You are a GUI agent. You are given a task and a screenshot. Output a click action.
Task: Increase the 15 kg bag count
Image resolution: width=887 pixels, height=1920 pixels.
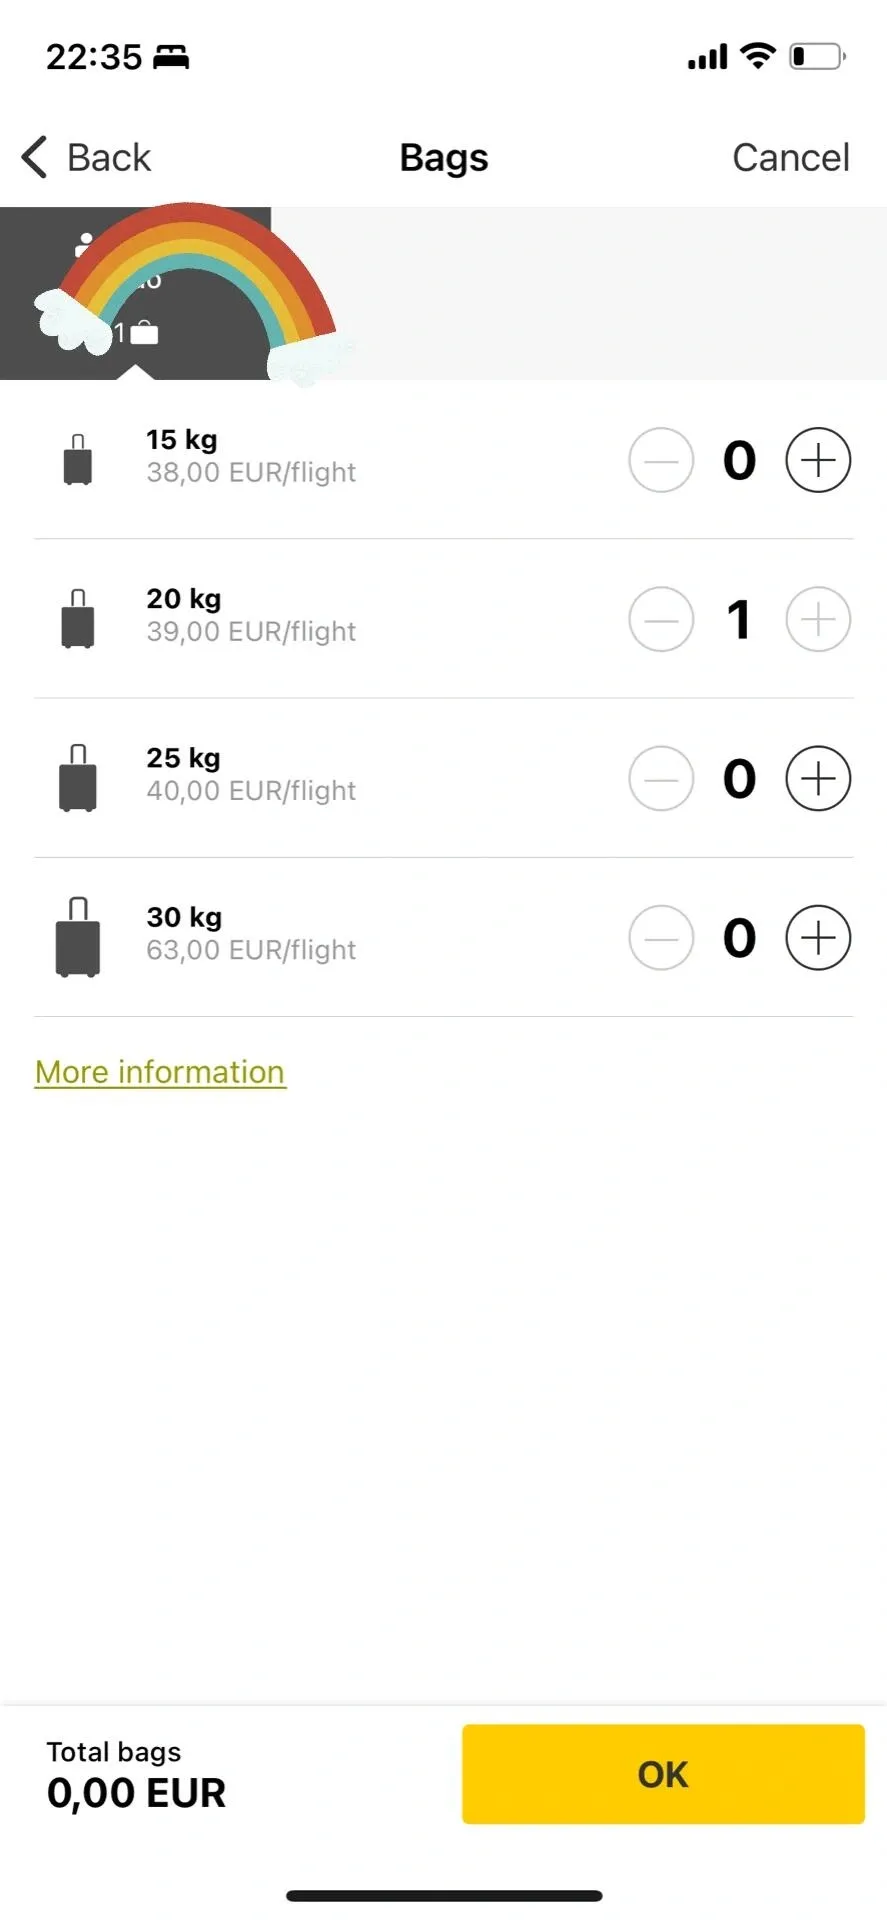pos(818,460)
